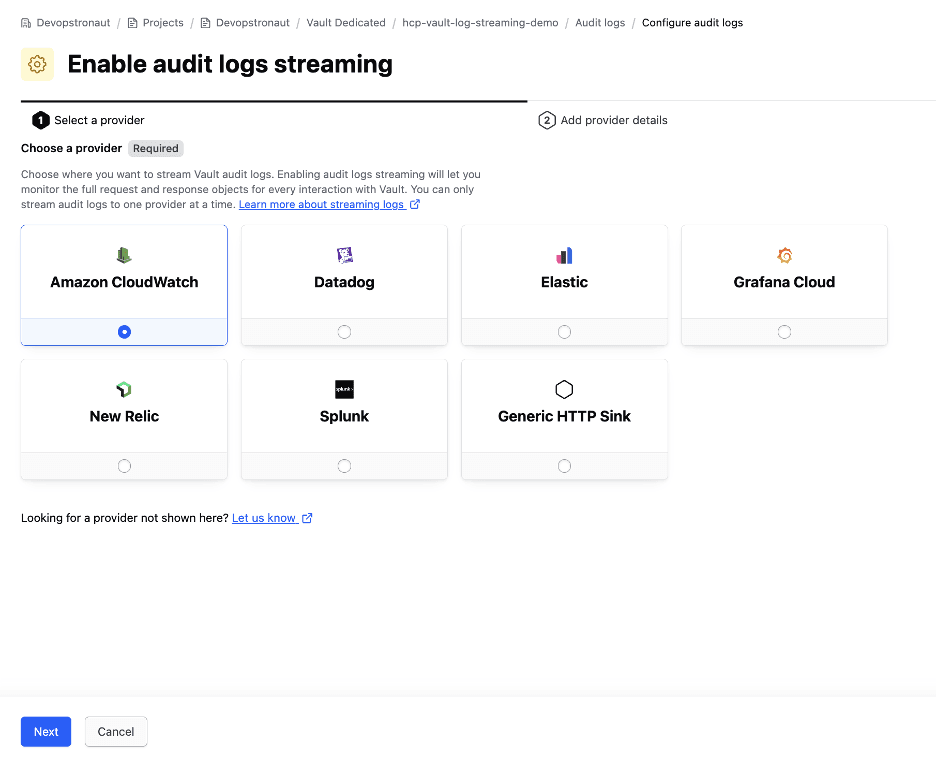Viewport: 936px width, 758px height.
Task: Click the New Relic logo icon
Action: point(123,389)
